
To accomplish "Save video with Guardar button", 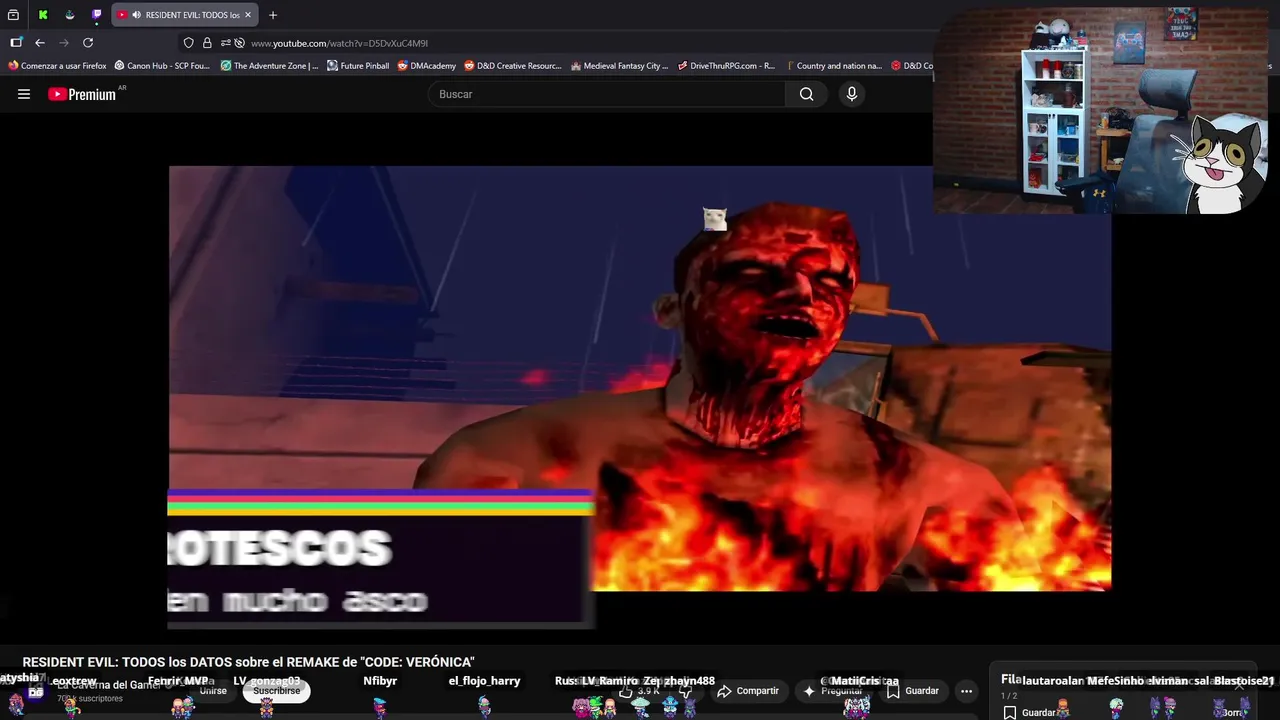I will click(x=913, y=691).
